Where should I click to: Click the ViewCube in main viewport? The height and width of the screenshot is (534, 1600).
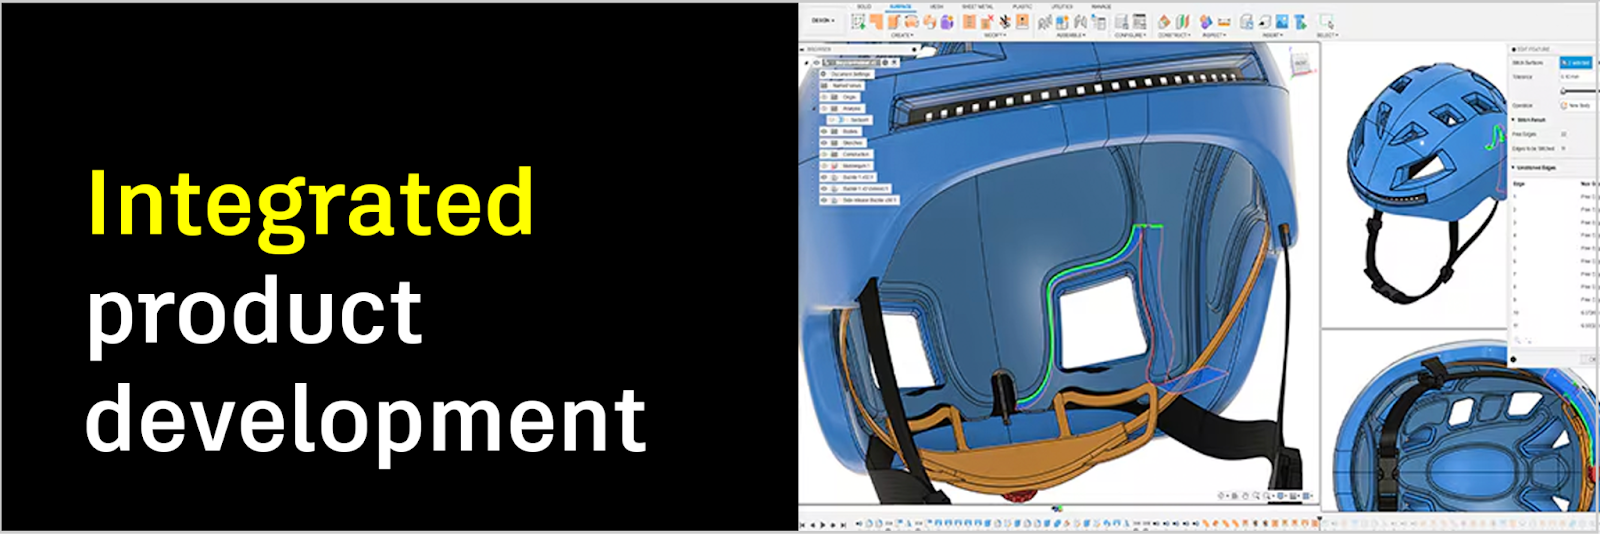click(x=1301, y=62)
